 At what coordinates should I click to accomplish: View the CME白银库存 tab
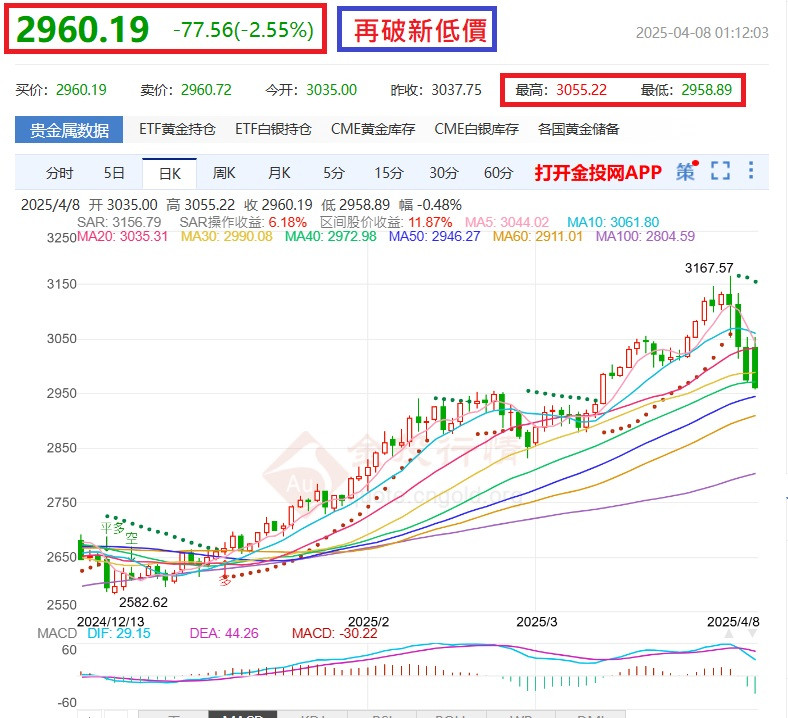tap(476, 129)
